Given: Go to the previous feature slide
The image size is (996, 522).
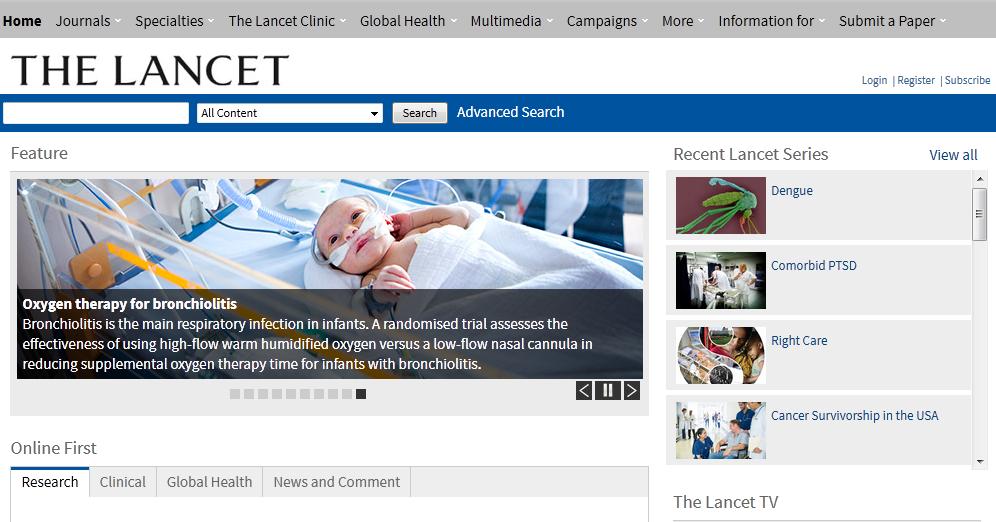Looking at the screenshot, I should (584, 390).
